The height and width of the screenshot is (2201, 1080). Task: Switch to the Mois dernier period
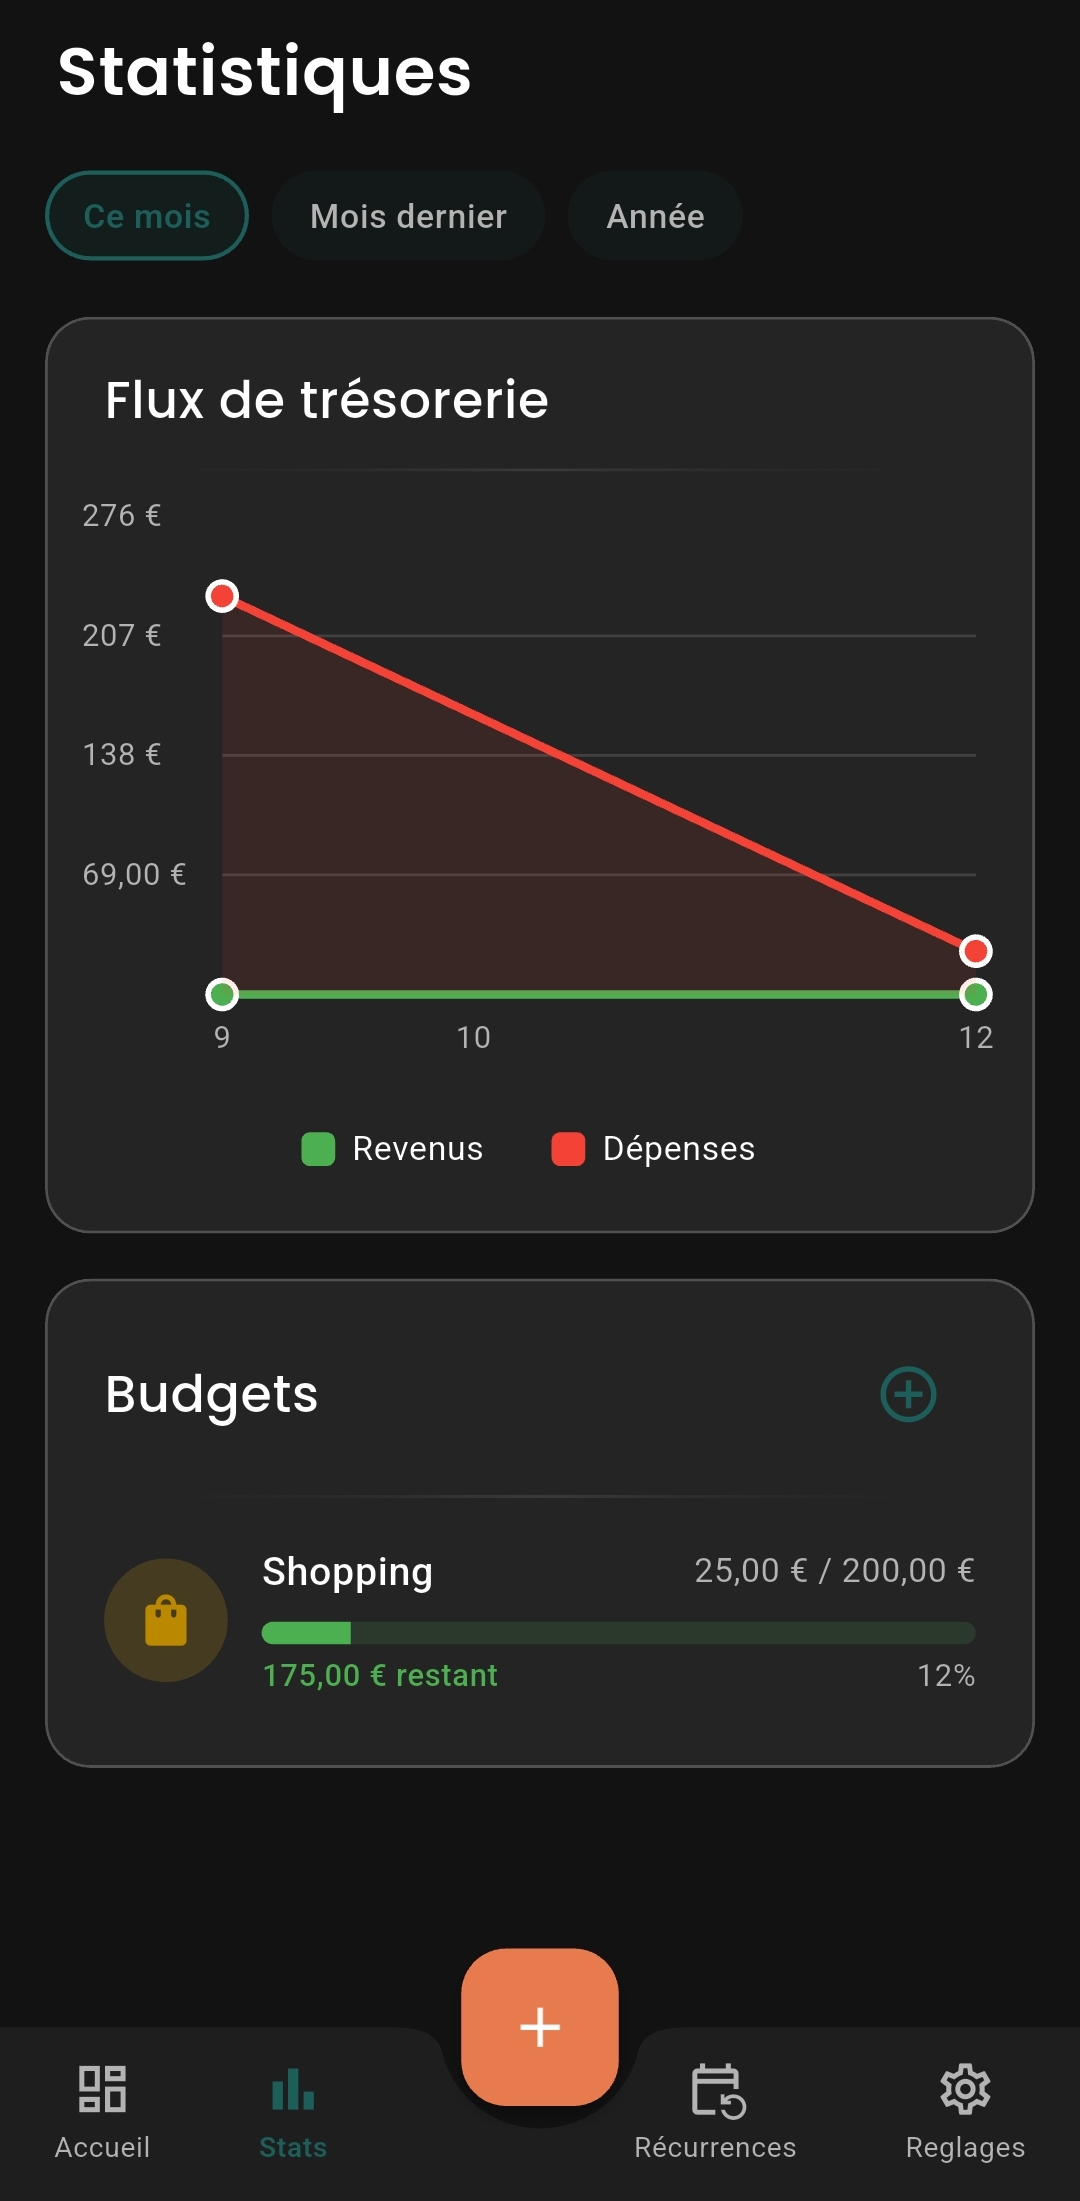point(408,216)
